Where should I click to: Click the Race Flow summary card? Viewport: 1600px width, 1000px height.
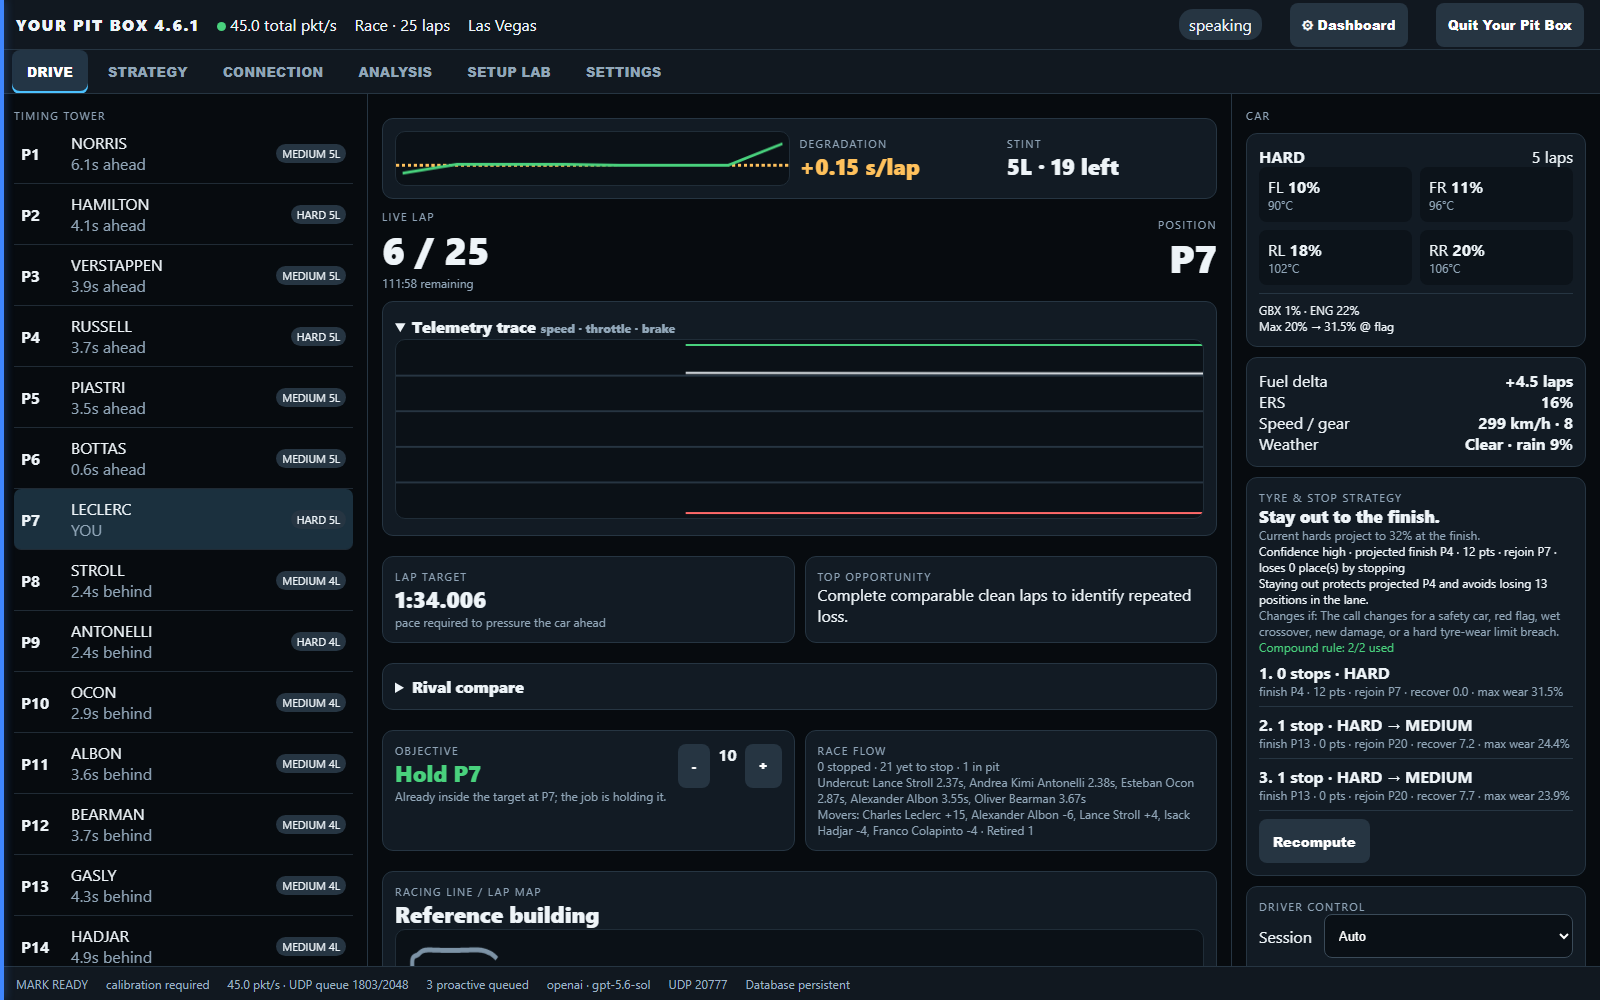[1010, 790]
